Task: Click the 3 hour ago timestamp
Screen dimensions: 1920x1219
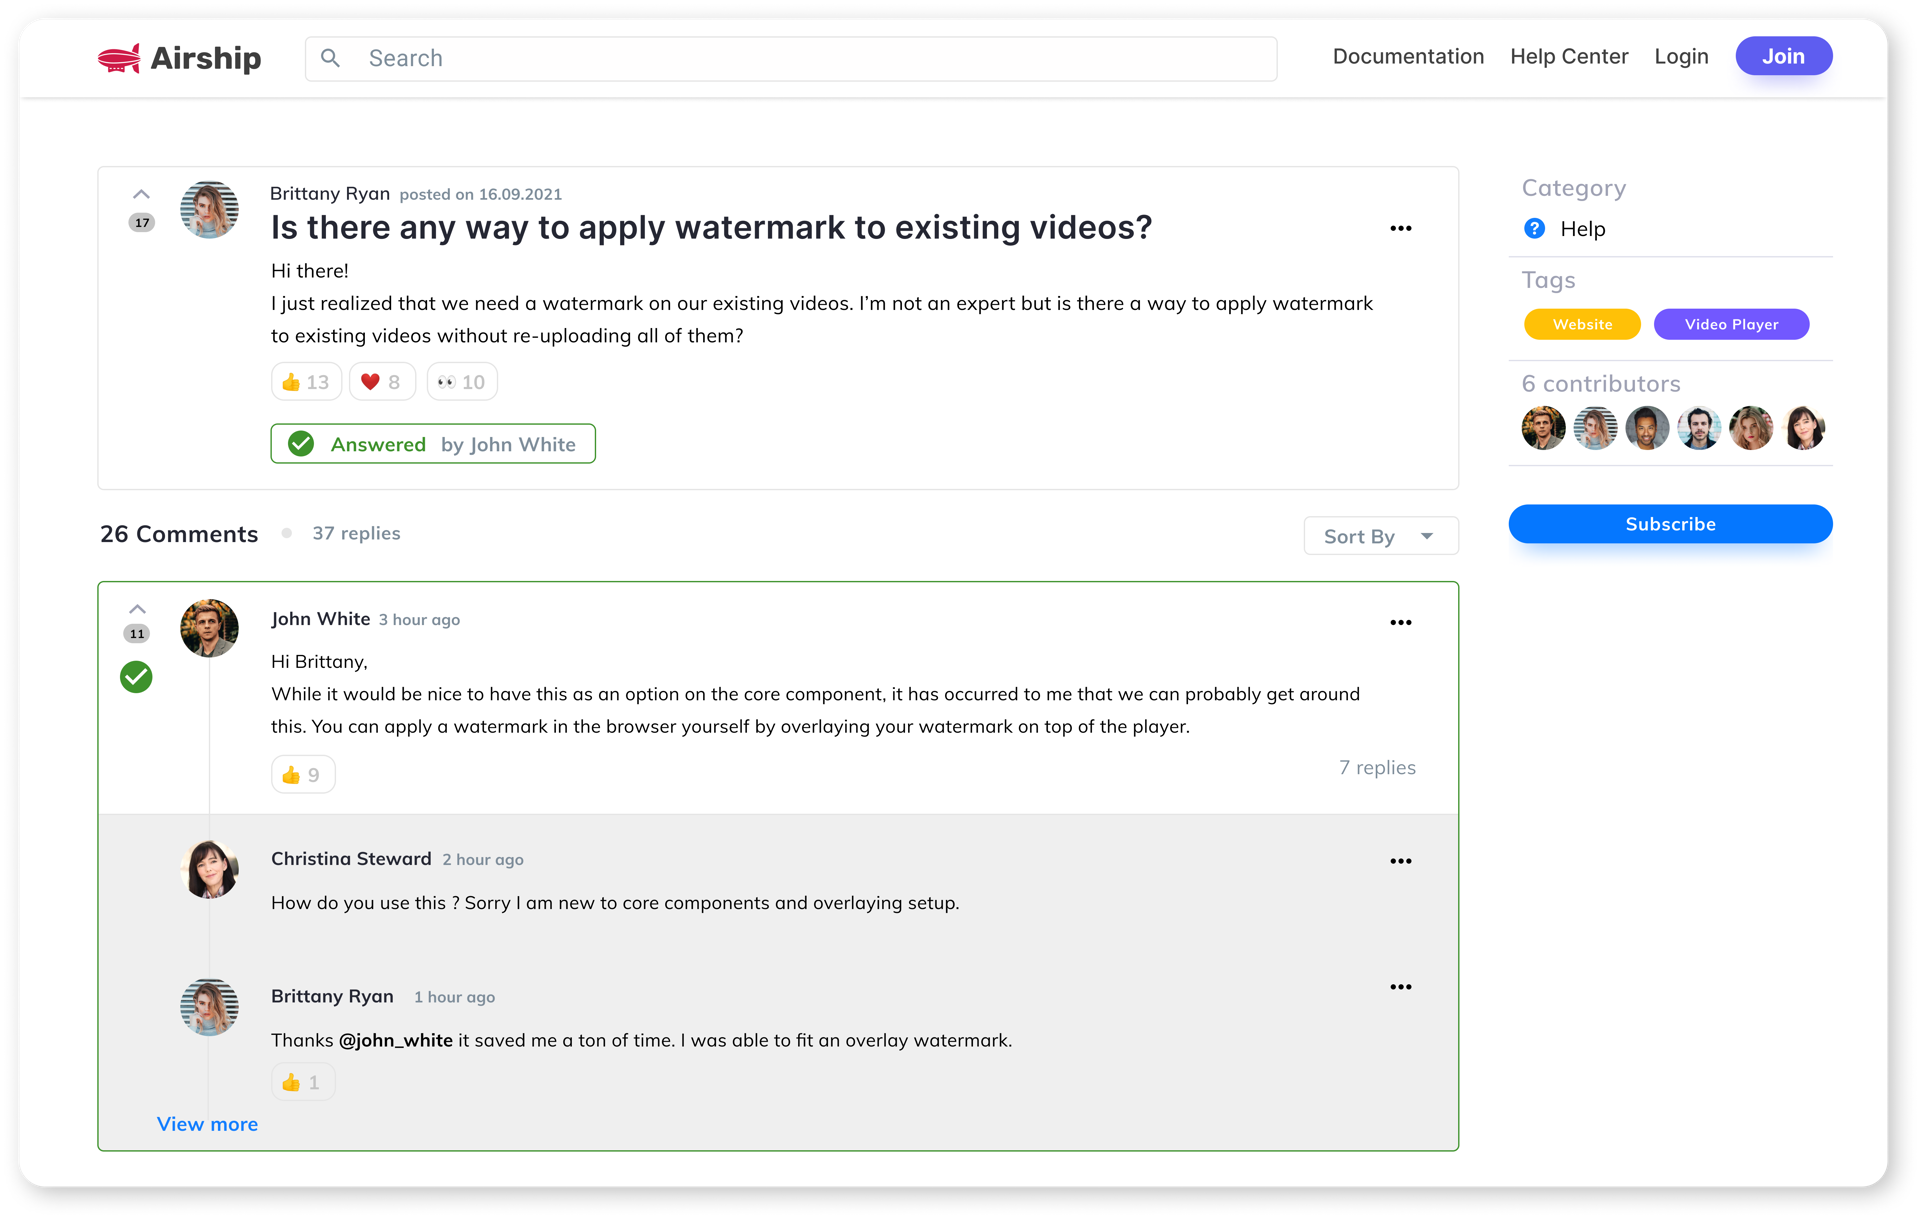Action: 419,620
